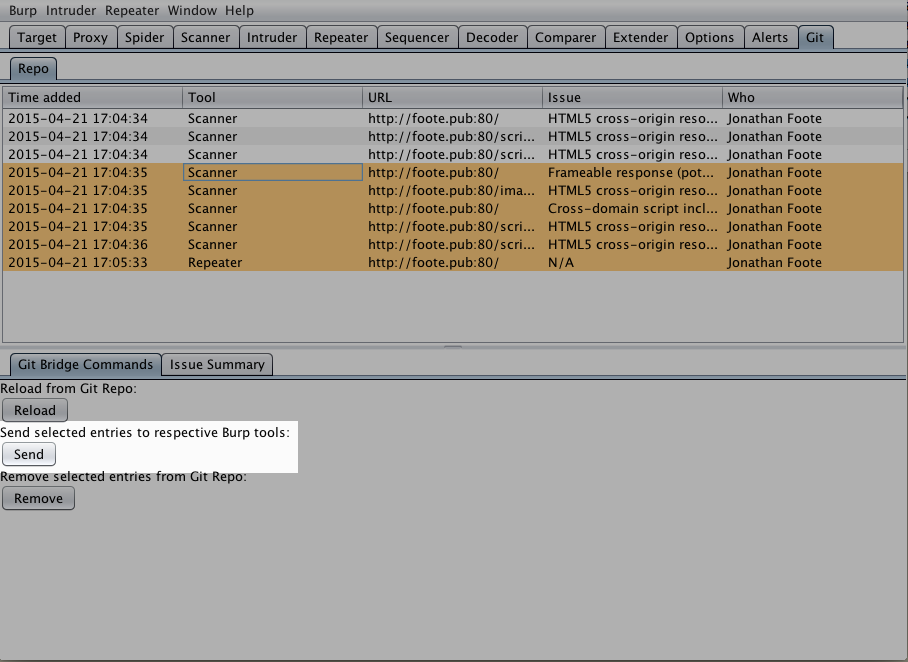Sort table by URL column header
This screenshot has width=908, height=662.
point(453,97)
